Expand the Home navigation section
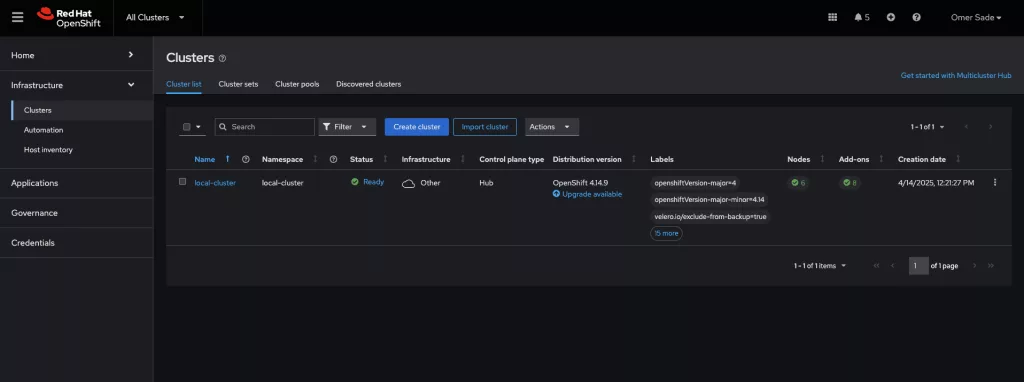1024x382 pixels. tap(76, 56)
